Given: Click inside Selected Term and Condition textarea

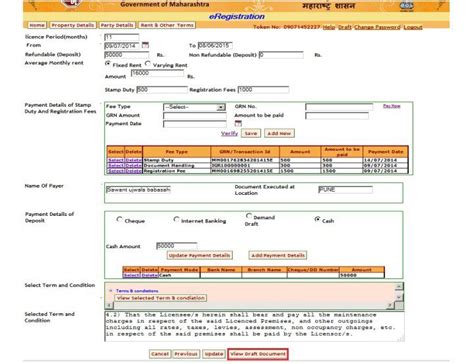Looking at the screenshot, I should (254, 327).
